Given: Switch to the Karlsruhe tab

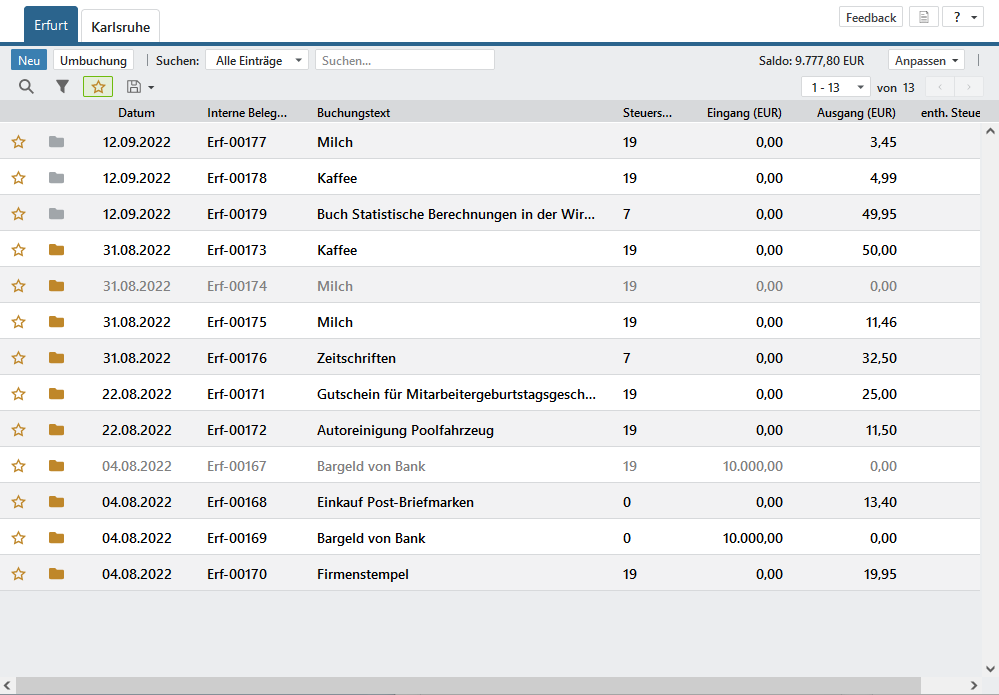Looking at the screenshot, I should point(120,27).
